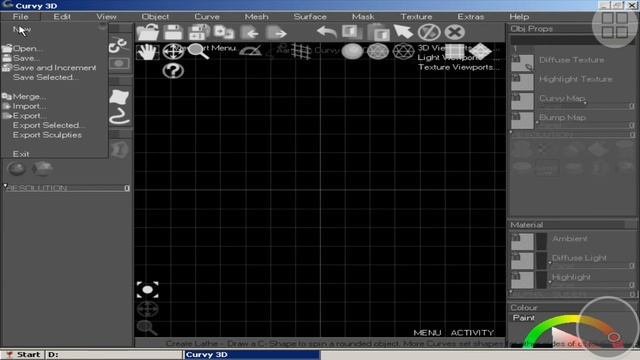This screenshot has width=640, height=360.
Task: Click the sphere primitive icon above Resolution
Action: tap(17, 169)
